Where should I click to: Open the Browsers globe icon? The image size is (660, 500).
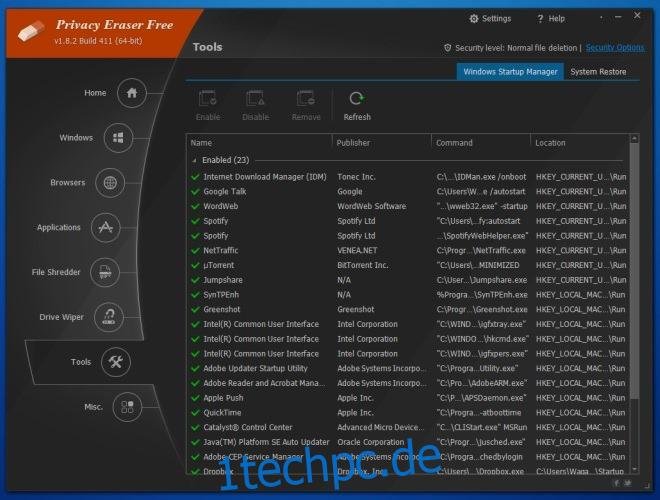110,183
